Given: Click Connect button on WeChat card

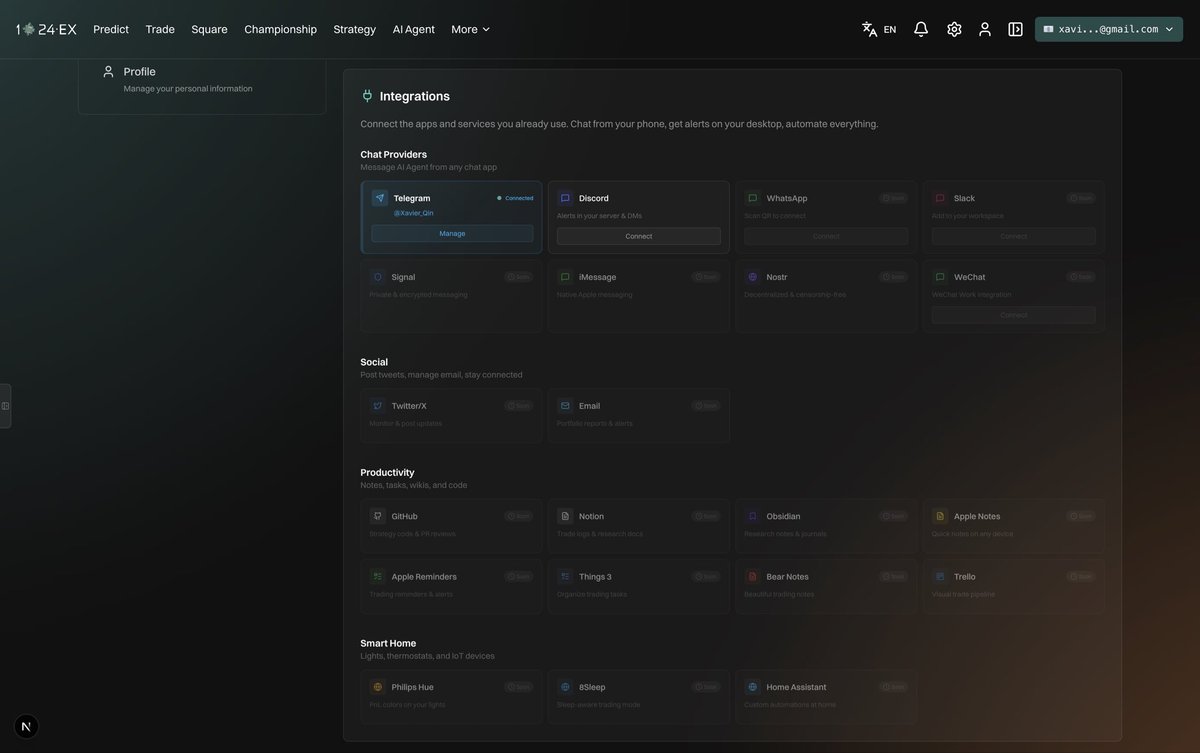Looking at the screenshot, I should (1014, 315).
